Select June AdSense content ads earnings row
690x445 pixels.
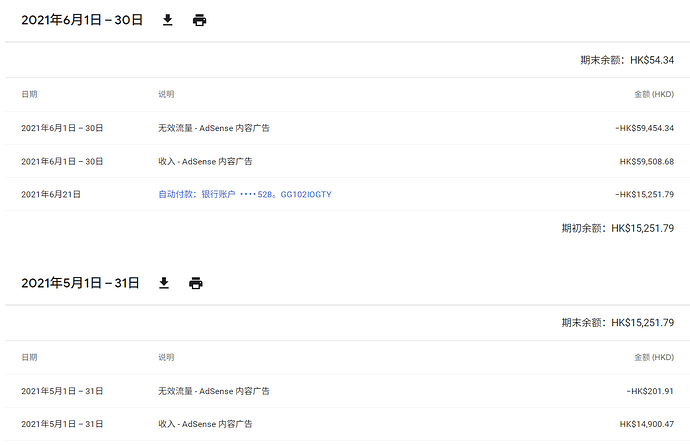click(348, 161)
